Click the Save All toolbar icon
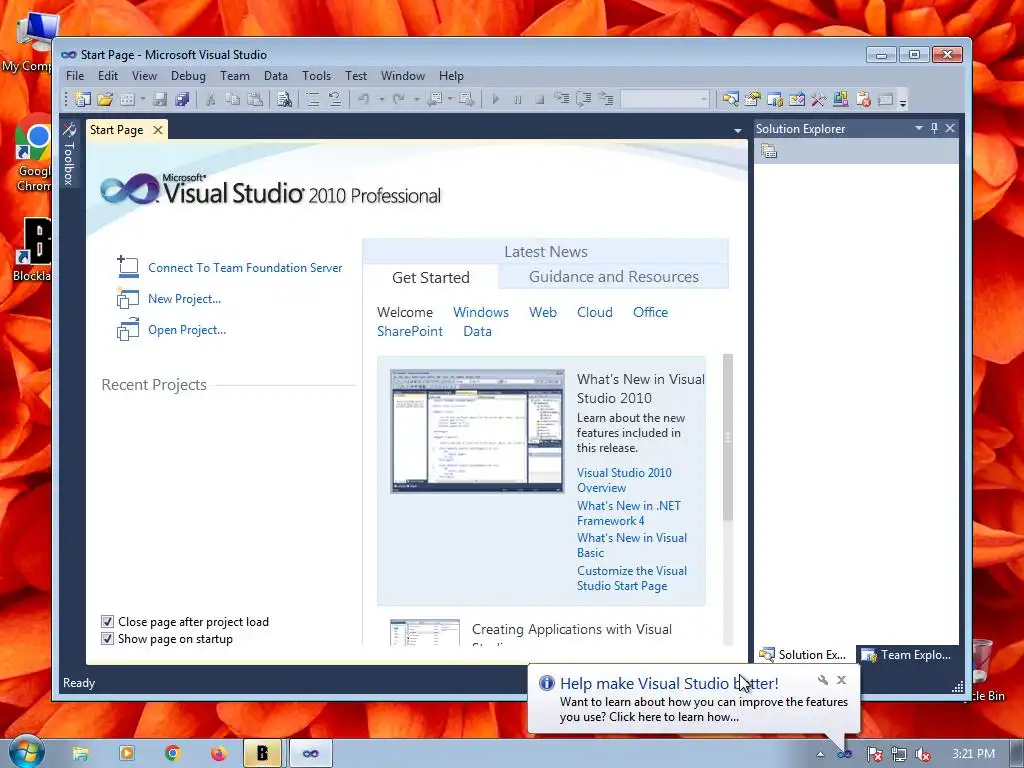The width and height of the screenshot is (1024, 768). (x=182, y=99)
